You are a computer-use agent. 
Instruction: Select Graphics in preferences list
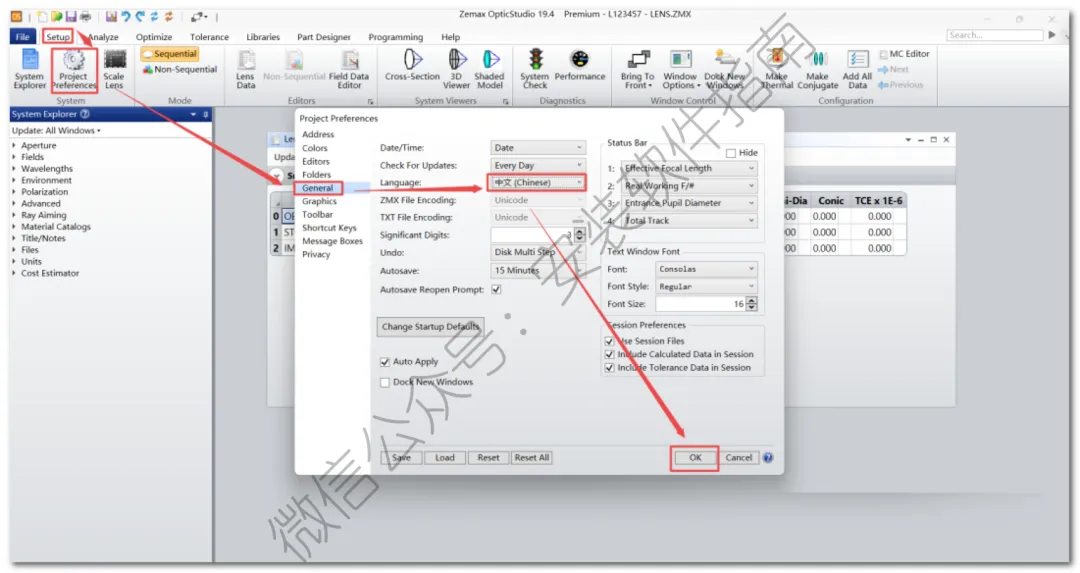(320, 202)
